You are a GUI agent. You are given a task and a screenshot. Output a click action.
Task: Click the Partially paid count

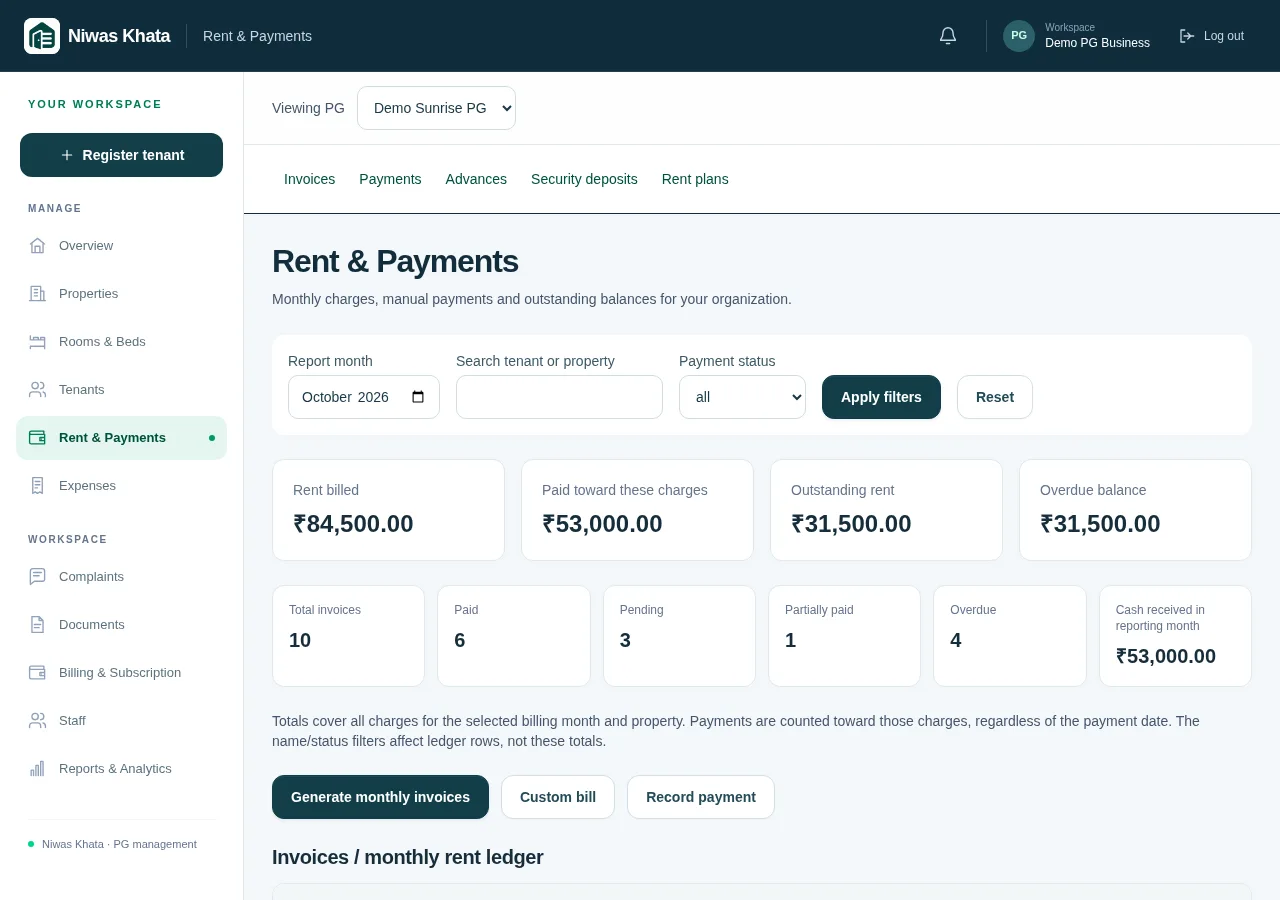click(790, 640)
